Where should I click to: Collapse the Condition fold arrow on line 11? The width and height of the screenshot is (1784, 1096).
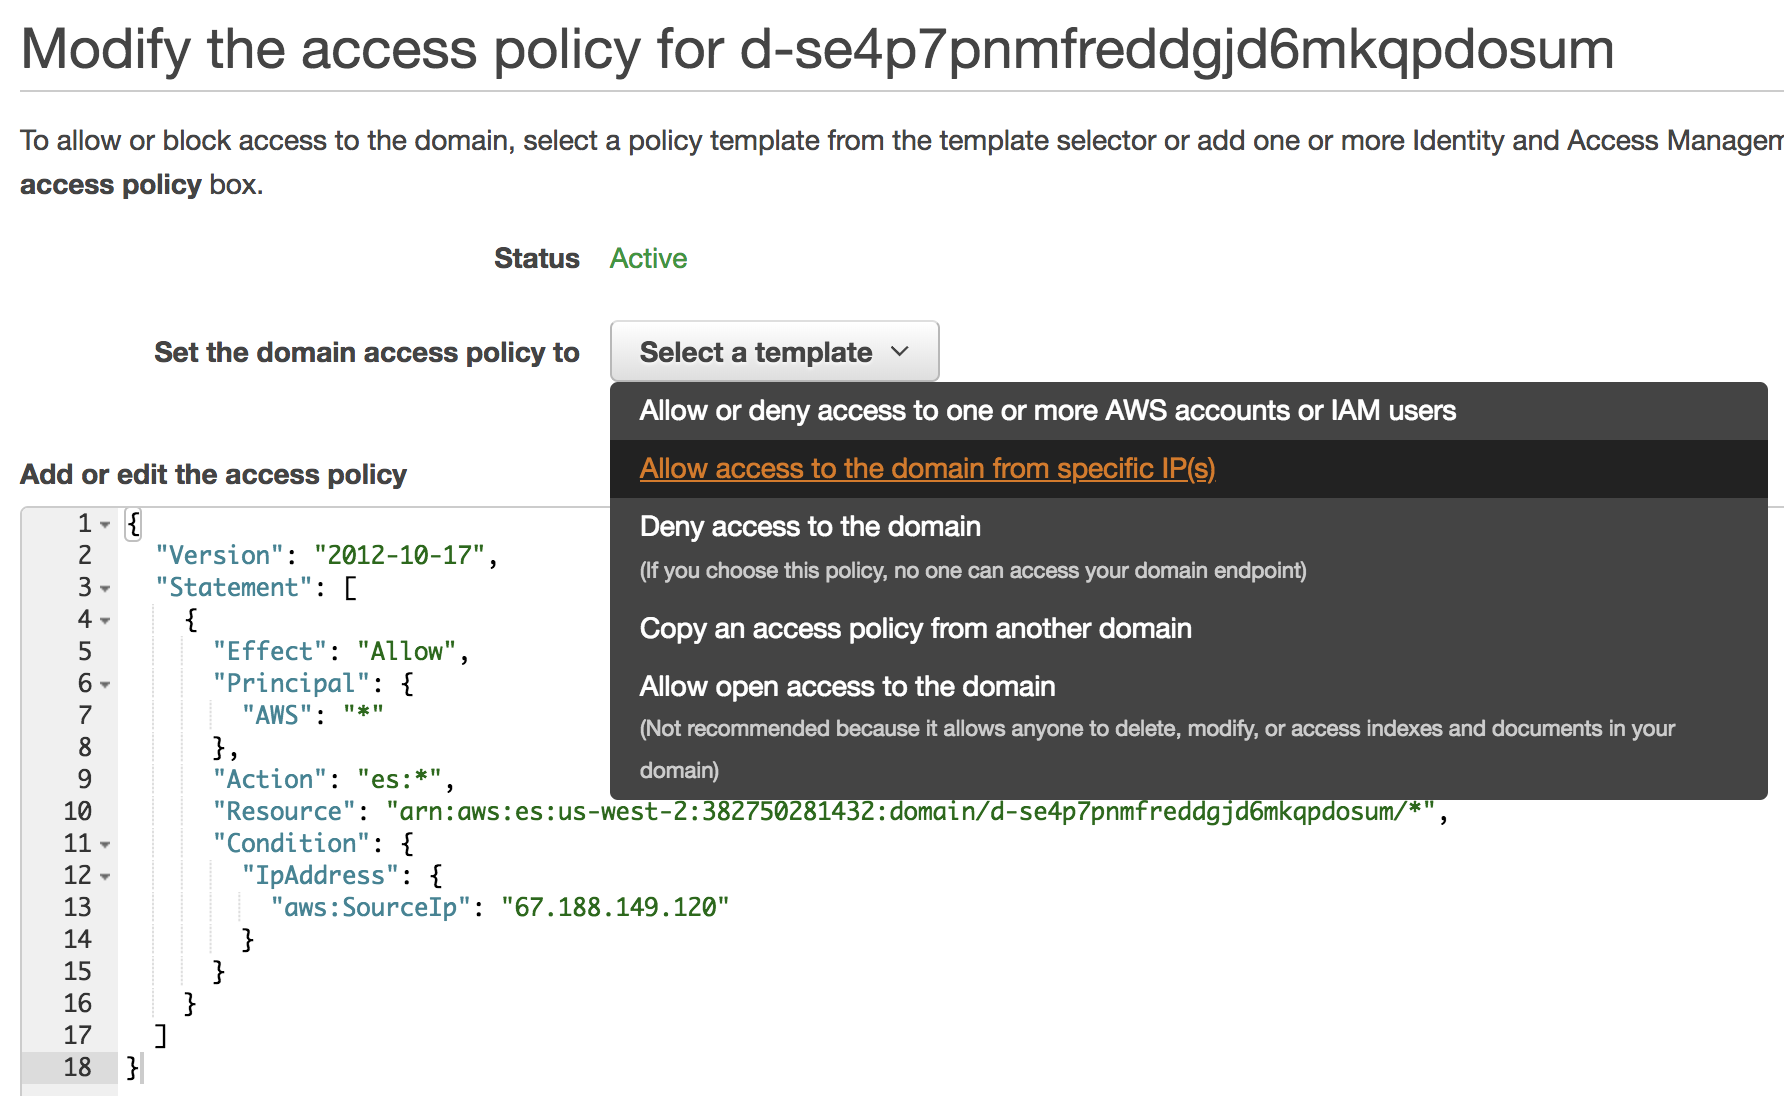(105, 845)
